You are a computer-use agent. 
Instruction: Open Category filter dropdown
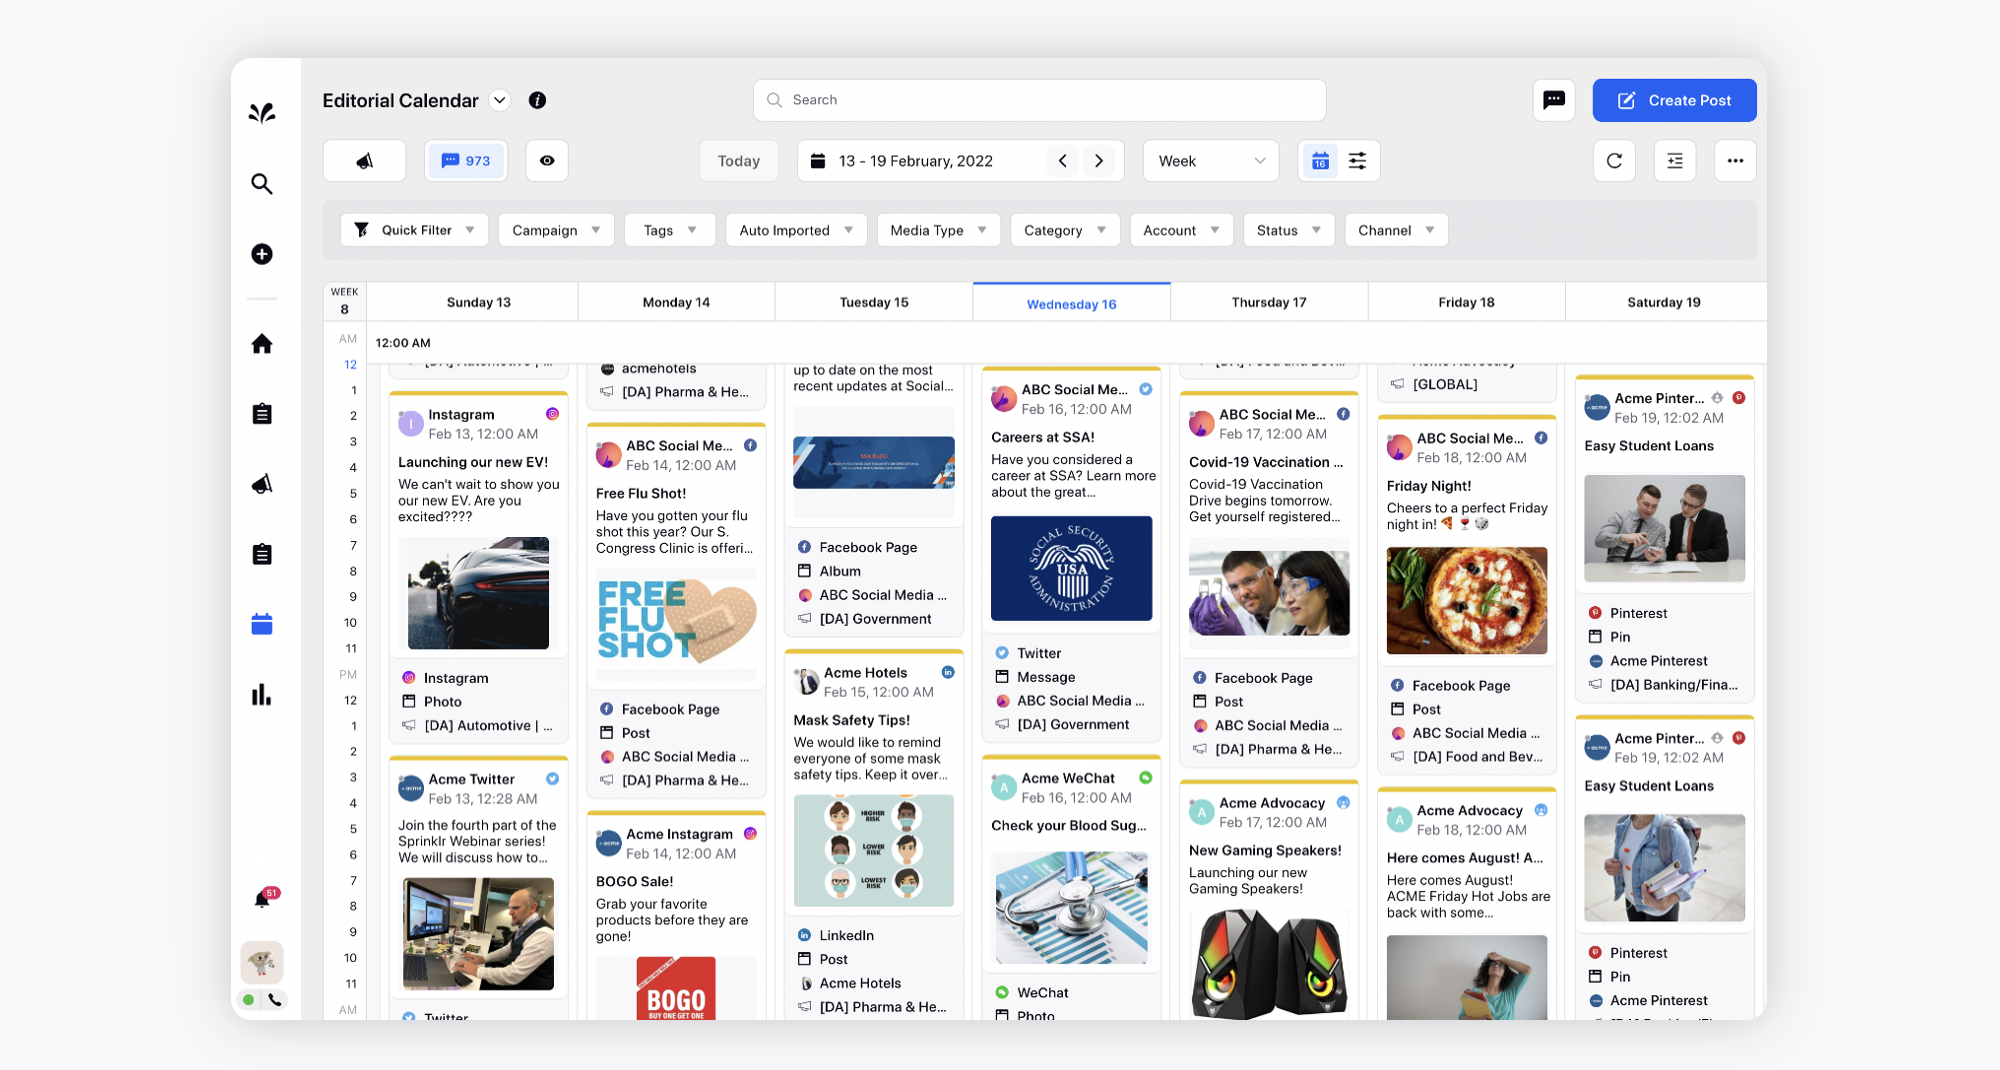[x=1065, y=230]
